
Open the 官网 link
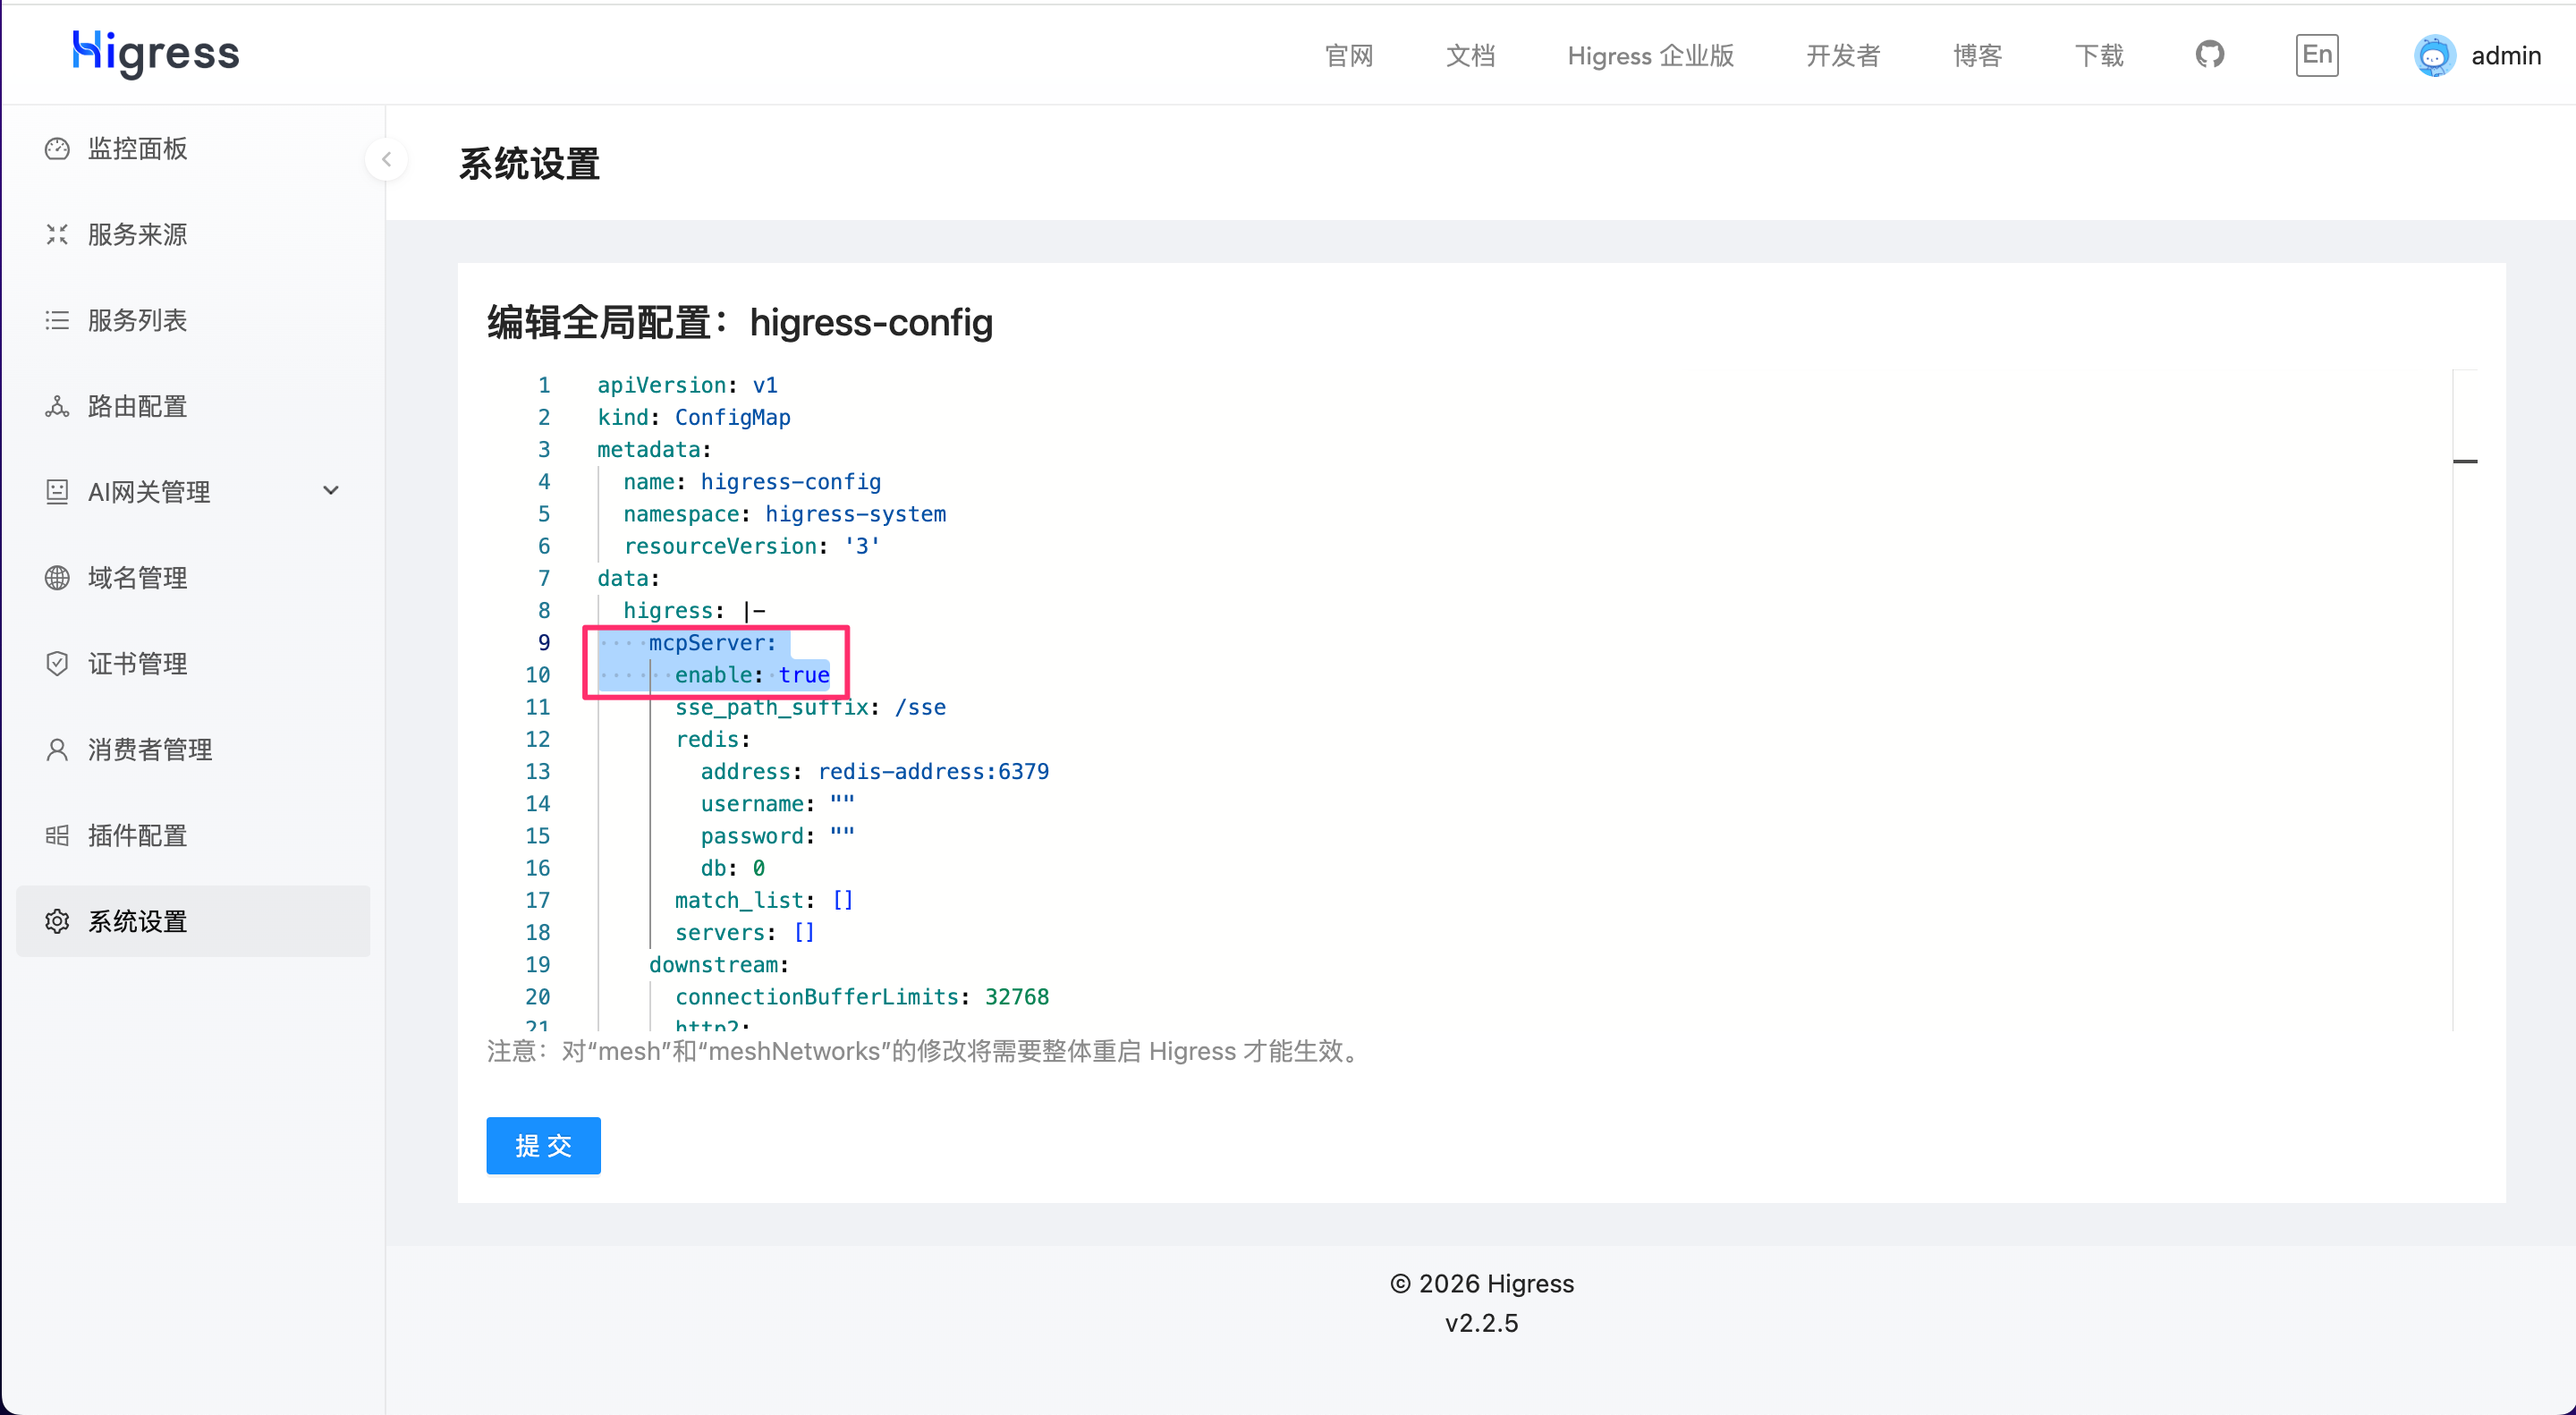[1349, 56]
